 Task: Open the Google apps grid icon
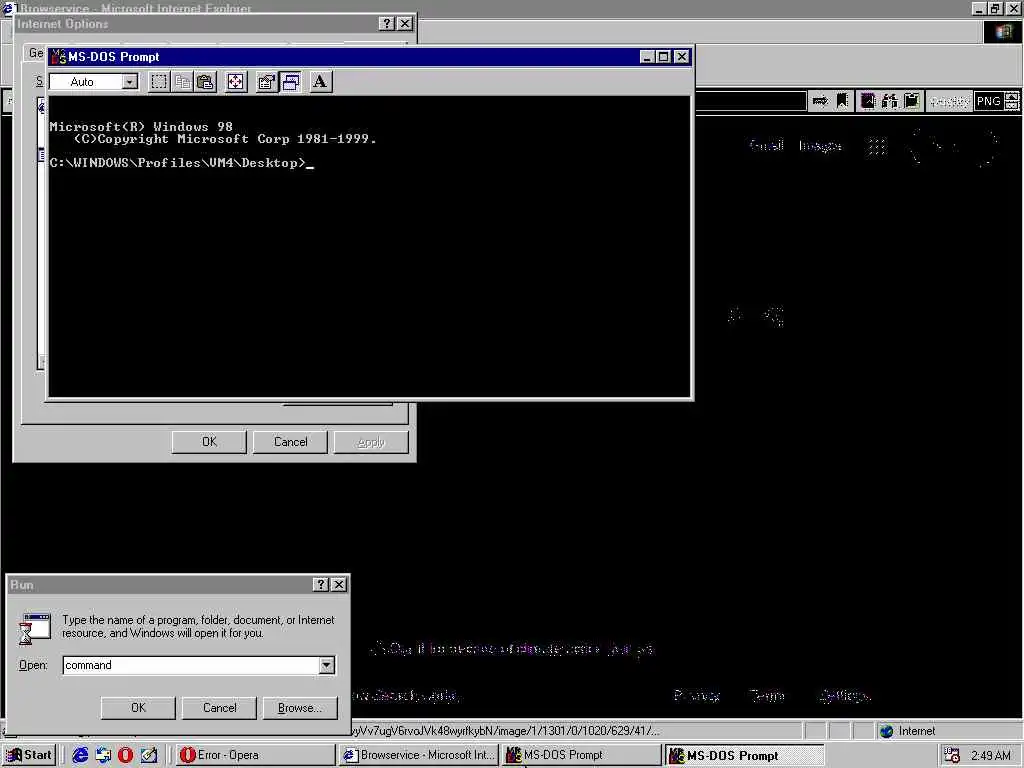click(x=876, y=147)
